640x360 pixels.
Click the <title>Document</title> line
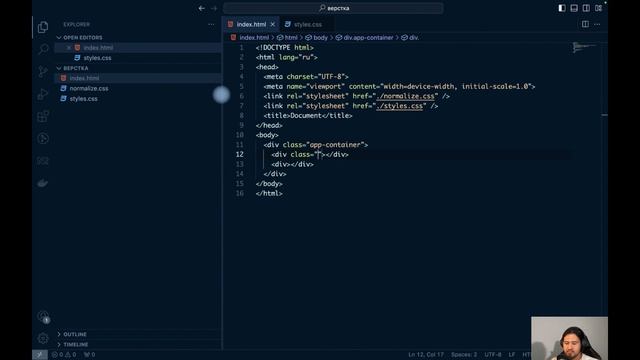[x=308, y=116]
